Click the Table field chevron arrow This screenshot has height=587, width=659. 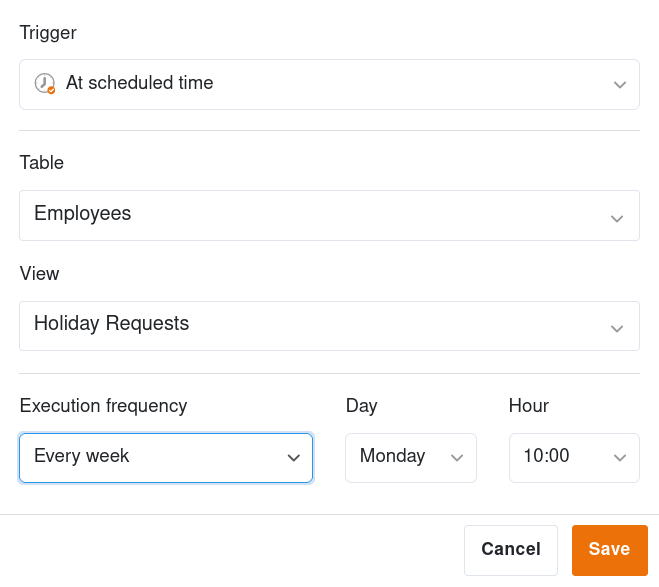click(x=619, y=217)
